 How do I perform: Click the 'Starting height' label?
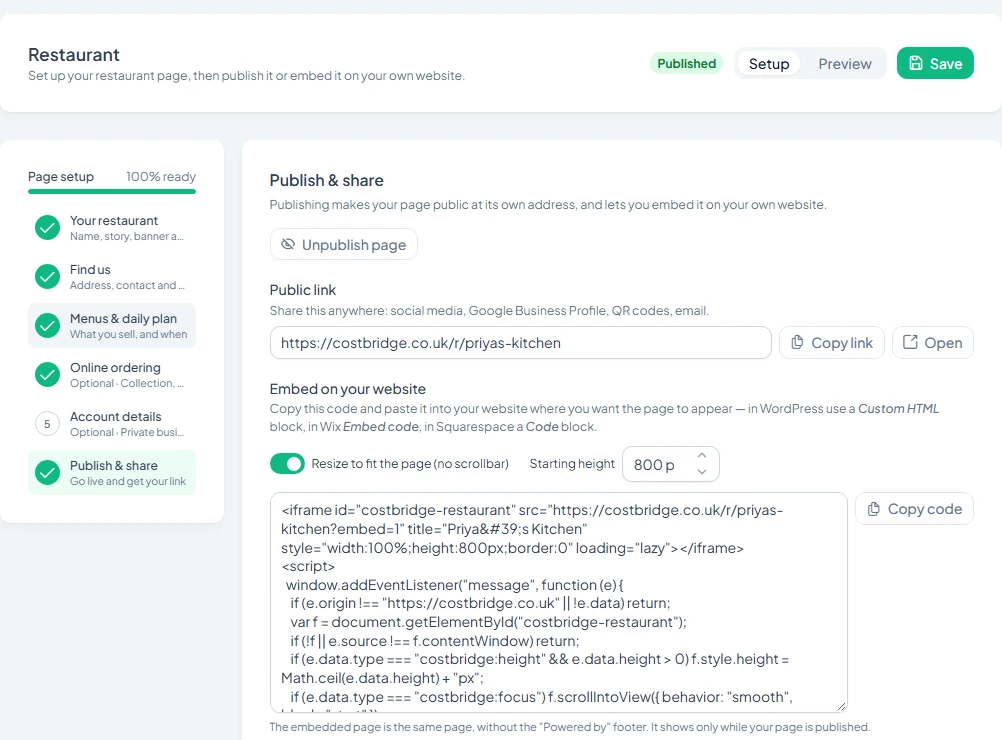coord(572,463)
